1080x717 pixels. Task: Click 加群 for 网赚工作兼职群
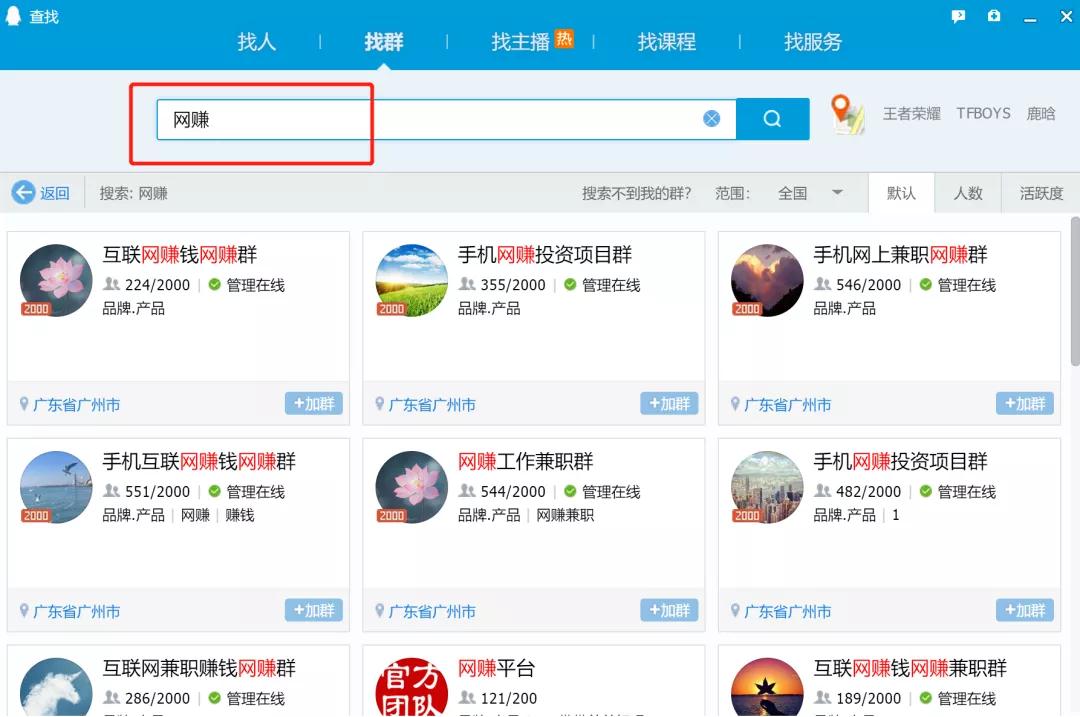[x=669, y=611]
